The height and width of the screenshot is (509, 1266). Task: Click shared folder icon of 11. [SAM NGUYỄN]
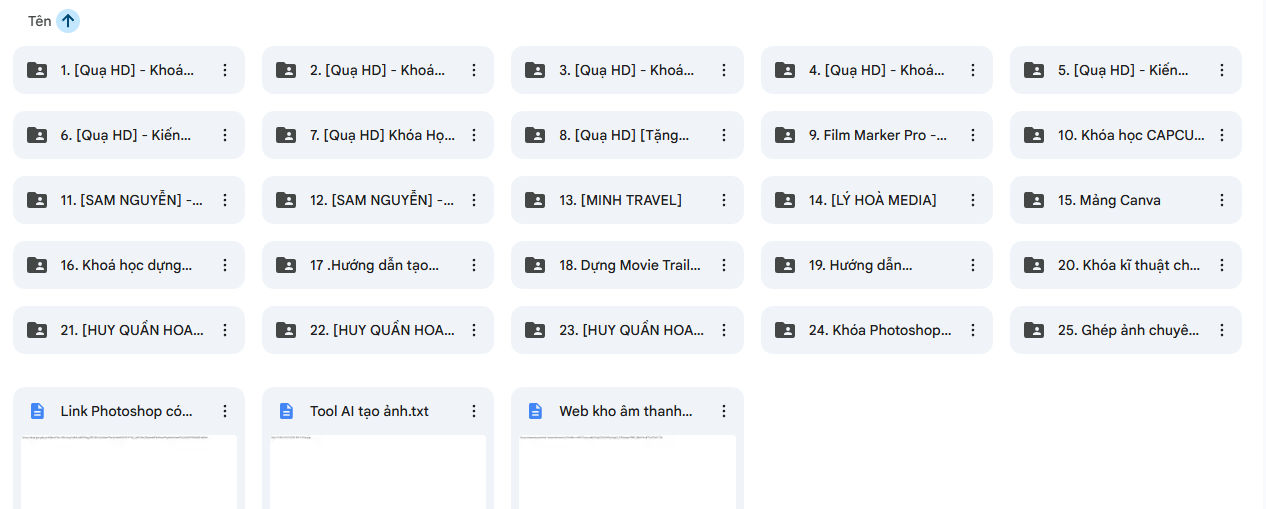pos(37,200)
